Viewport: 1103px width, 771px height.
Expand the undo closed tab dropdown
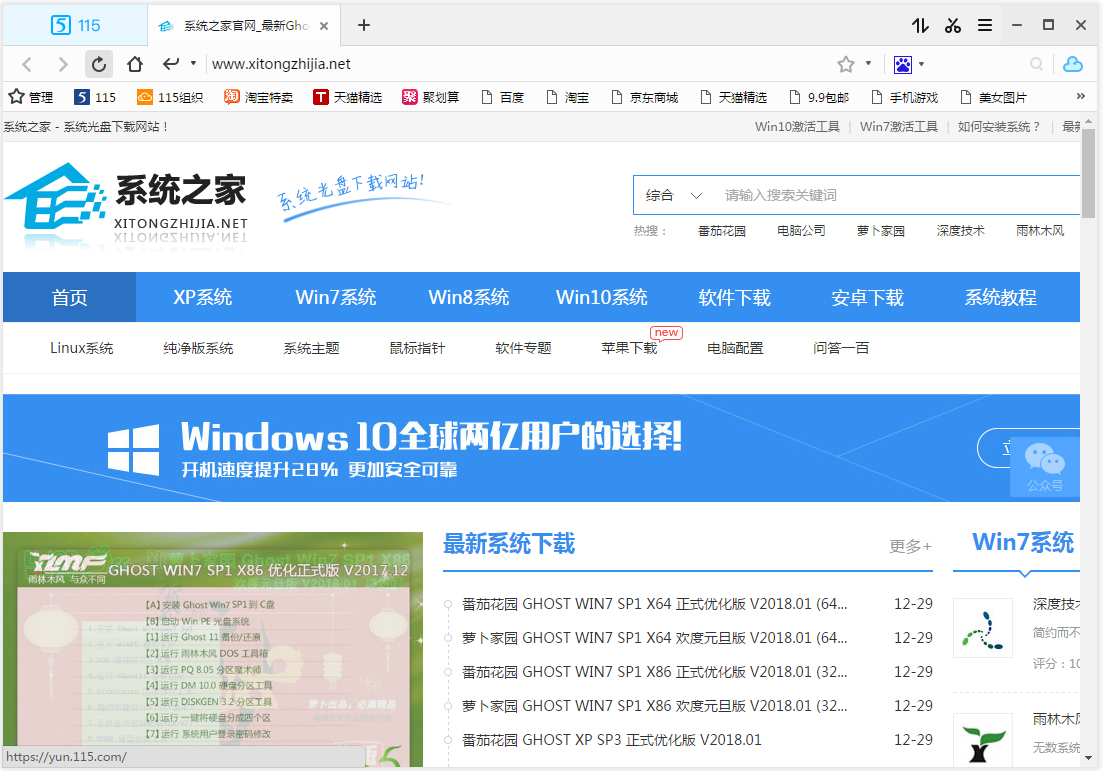coord(193,63)
